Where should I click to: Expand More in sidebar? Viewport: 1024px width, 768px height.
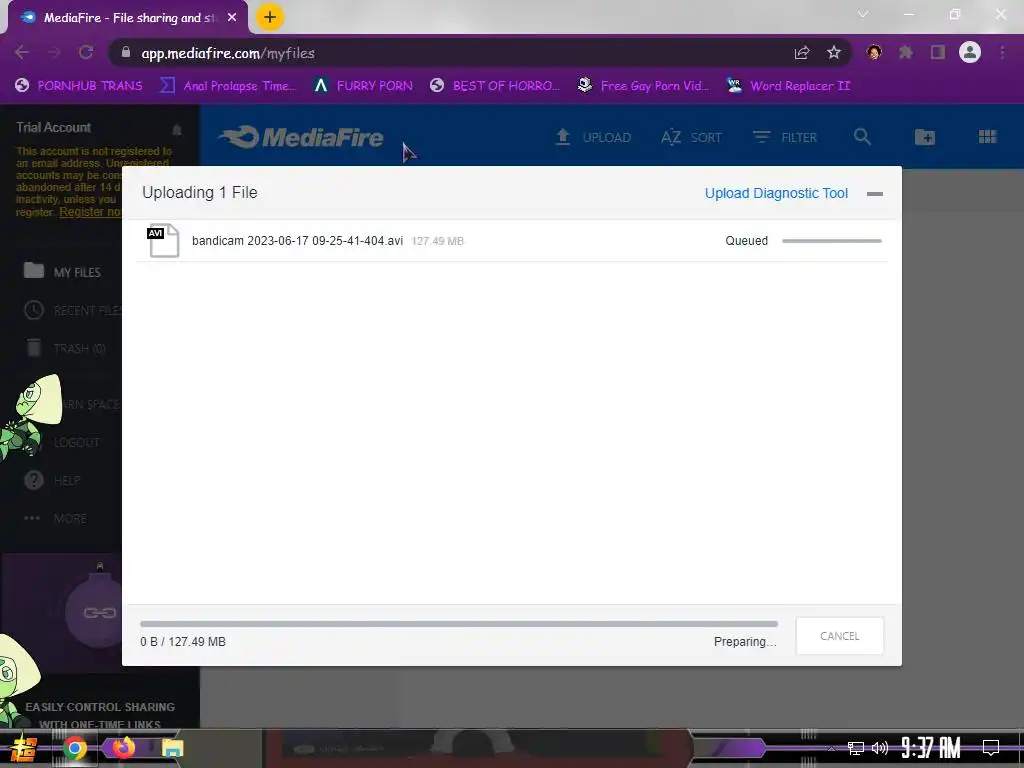pyautogui.click(x=56, y=519)
